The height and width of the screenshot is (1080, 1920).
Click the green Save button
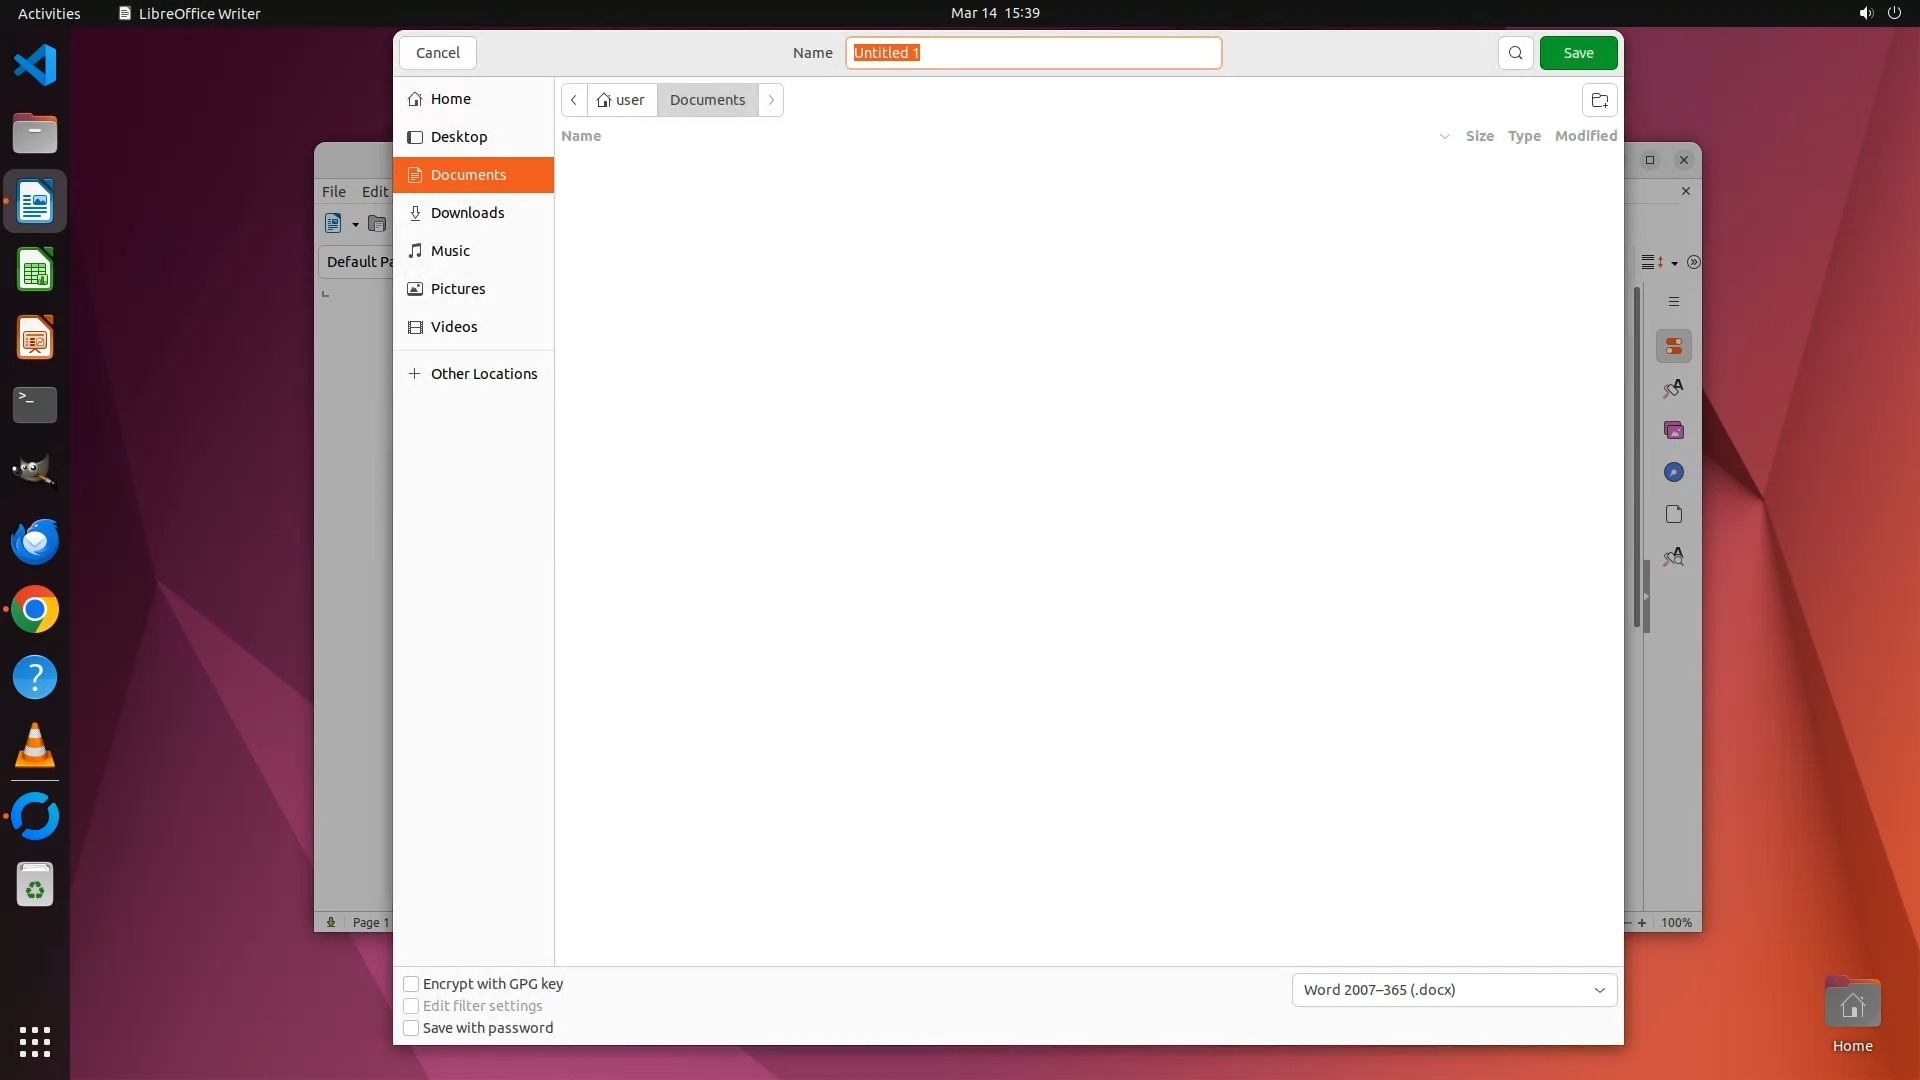[1578, 53]
